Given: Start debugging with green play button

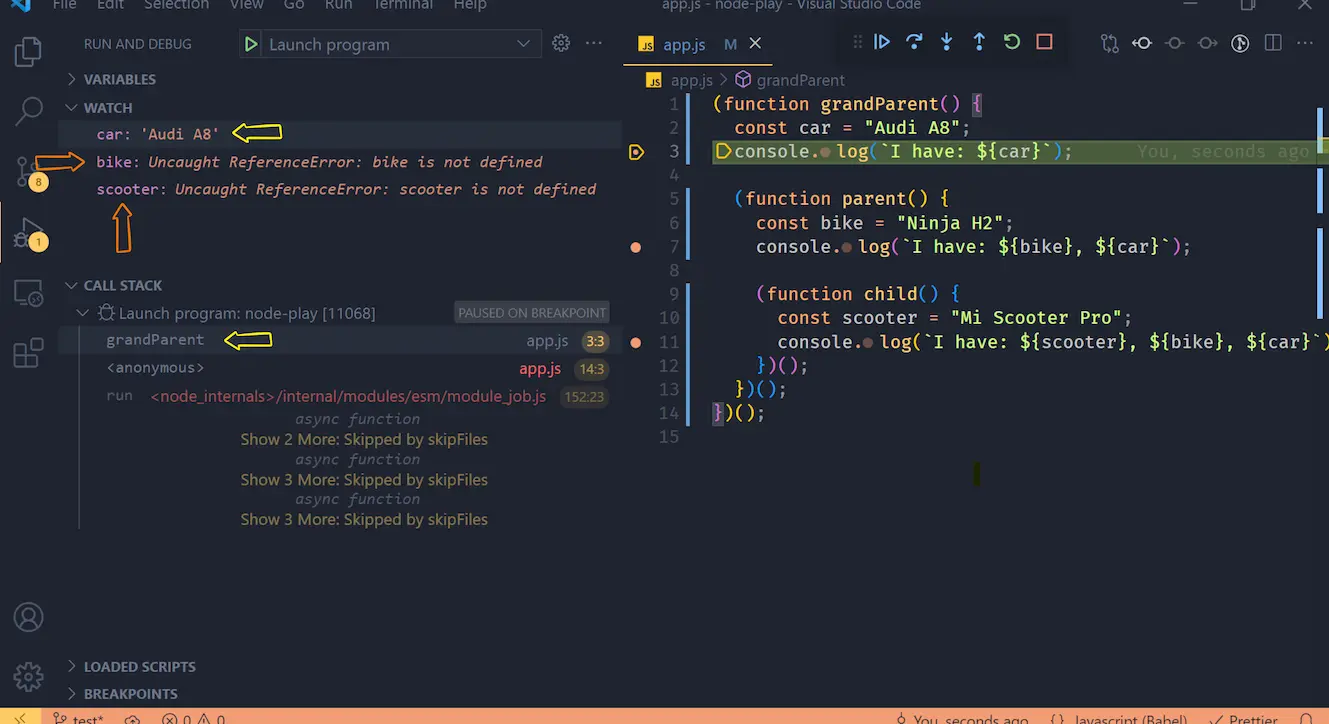Looking at the screenshot, I should (x=251, y=44).
